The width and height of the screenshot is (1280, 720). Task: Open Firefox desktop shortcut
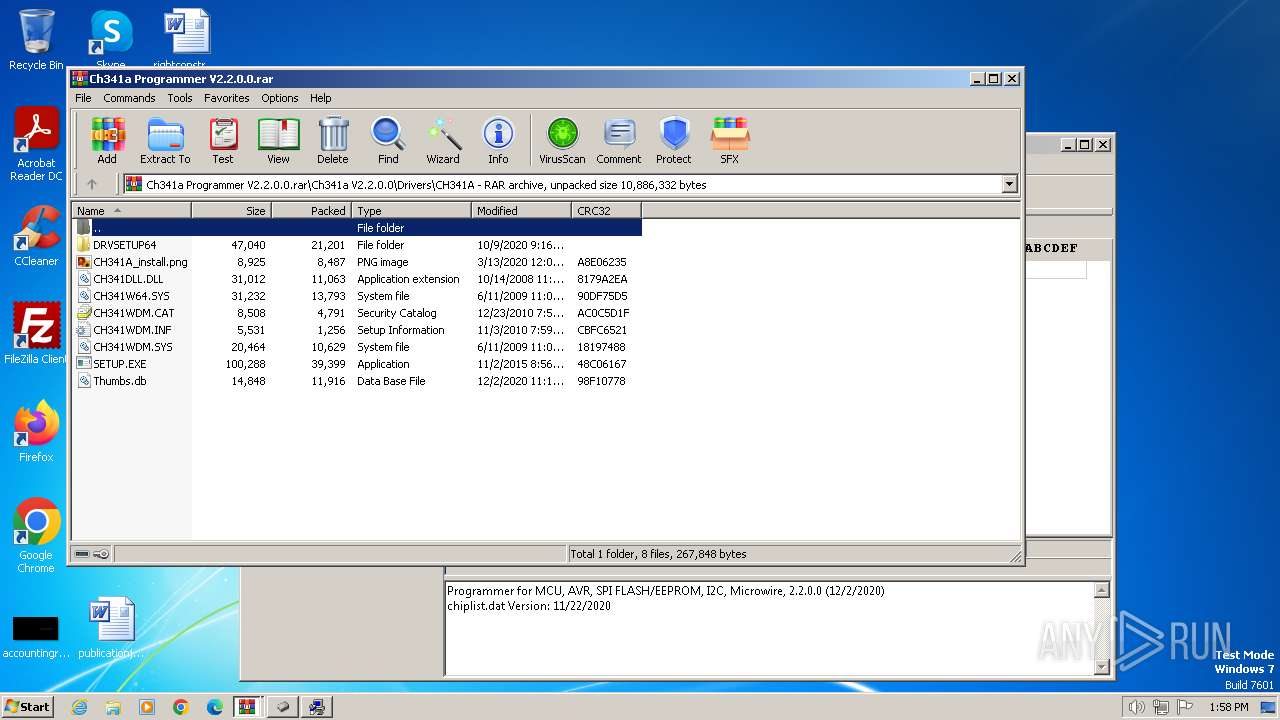[36, 432]
